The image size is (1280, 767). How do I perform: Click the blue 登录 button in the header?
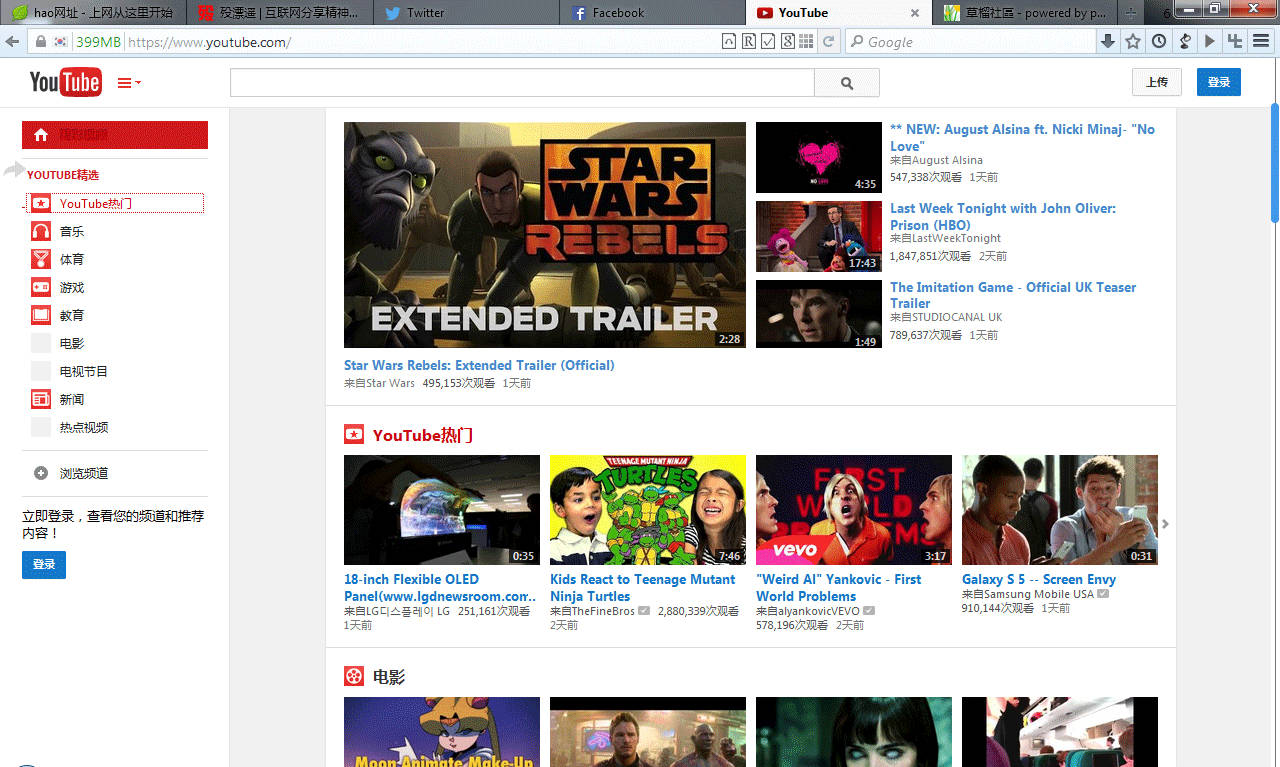[x=1219, y=82]
